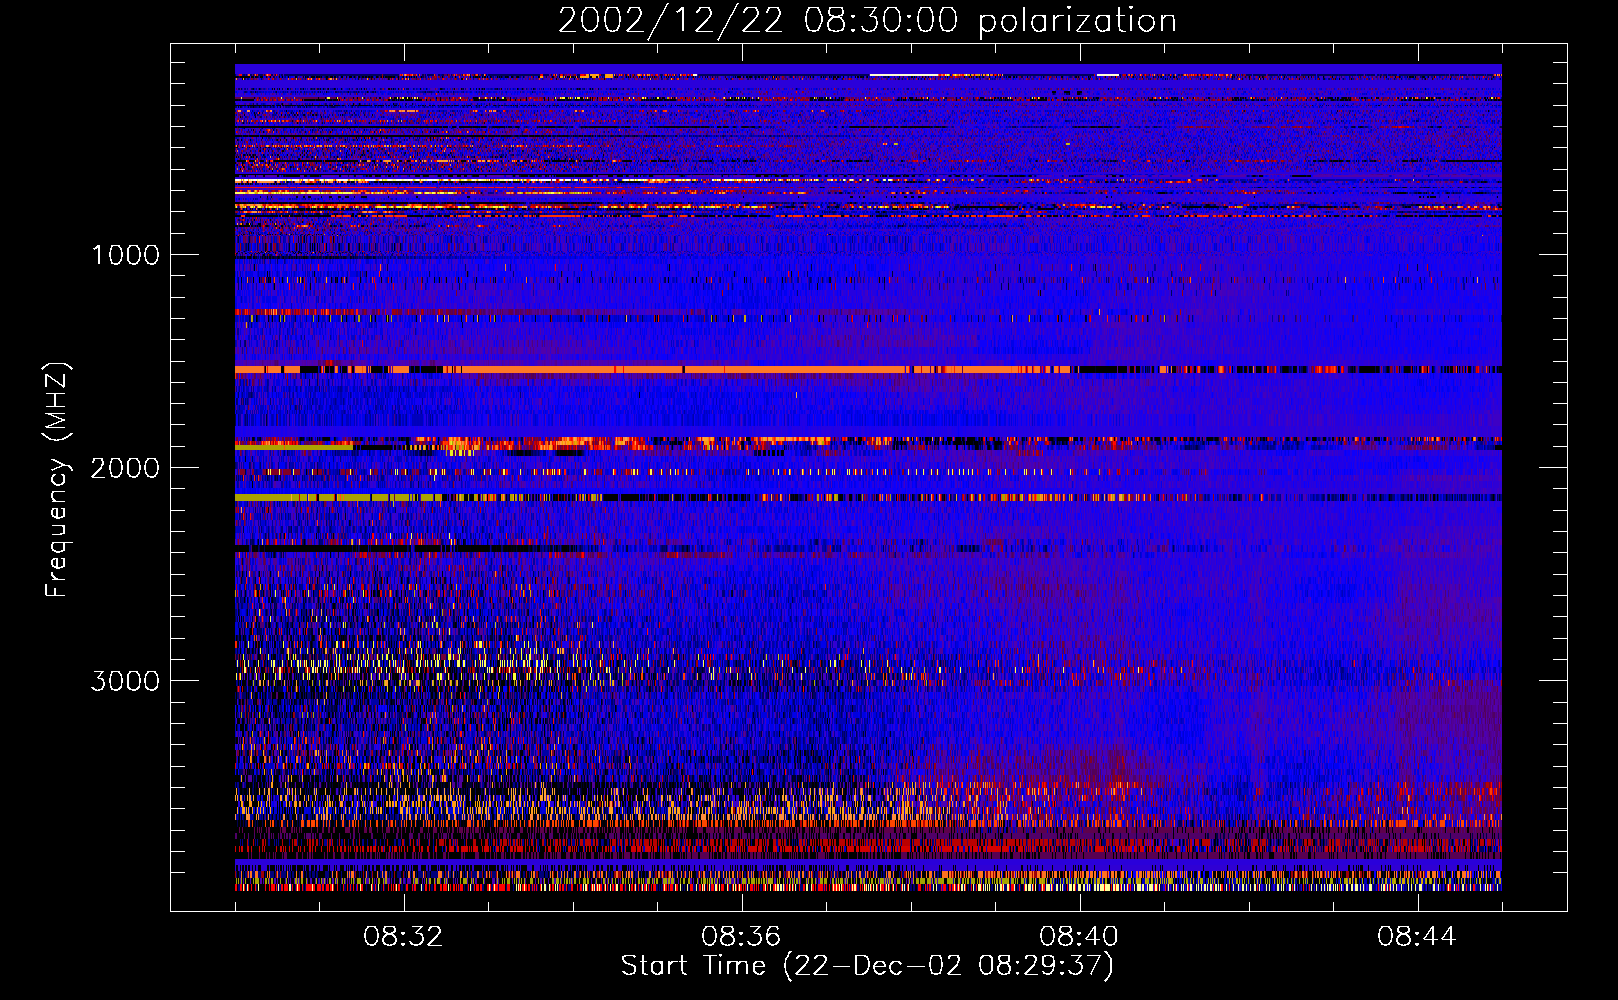The image size is (1618, 1000).
Task: Select the 1000 frequency axis label
Action: tap(125, 255)
